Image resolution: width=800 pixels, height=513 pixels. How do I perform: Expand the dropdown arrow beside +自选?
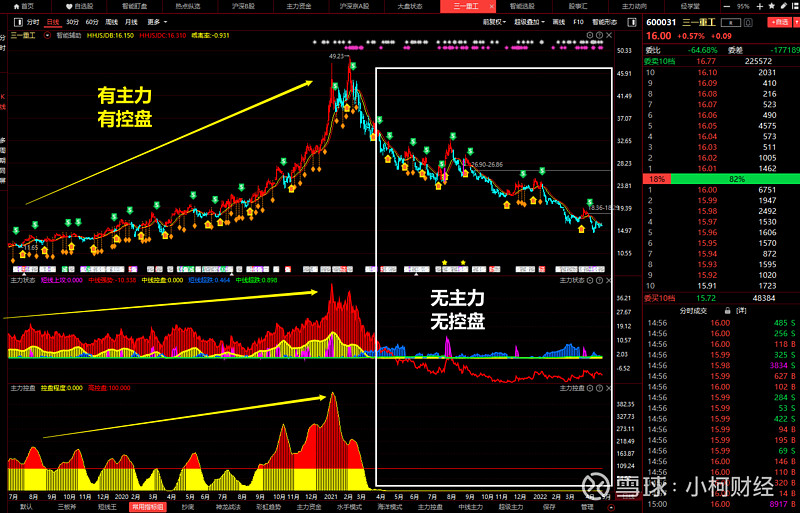pos(796,22)
